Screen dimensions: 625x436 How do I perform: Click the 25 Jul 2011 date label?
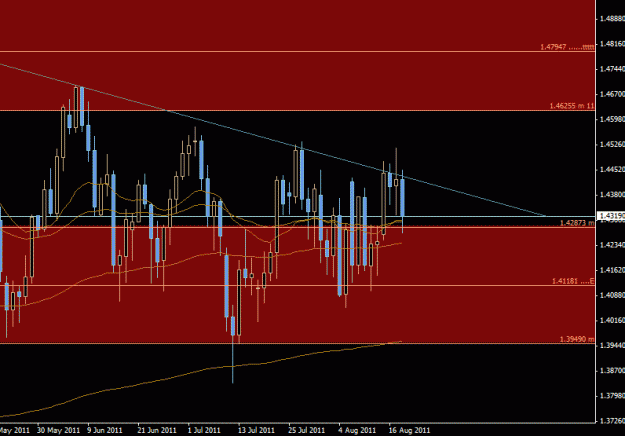pyautogui.click(x=307, y=430)
